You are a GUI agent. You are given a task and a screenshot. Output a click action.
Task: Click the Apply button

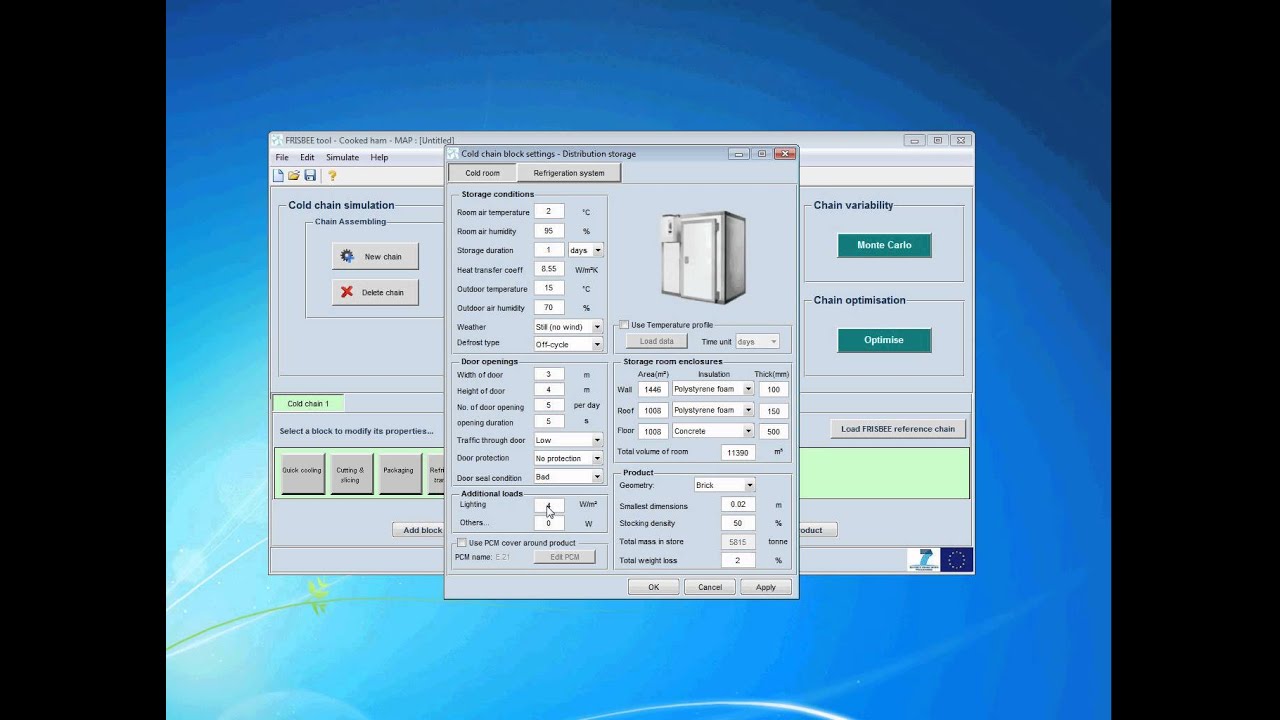pyautogui.click(x=766, y=587)
